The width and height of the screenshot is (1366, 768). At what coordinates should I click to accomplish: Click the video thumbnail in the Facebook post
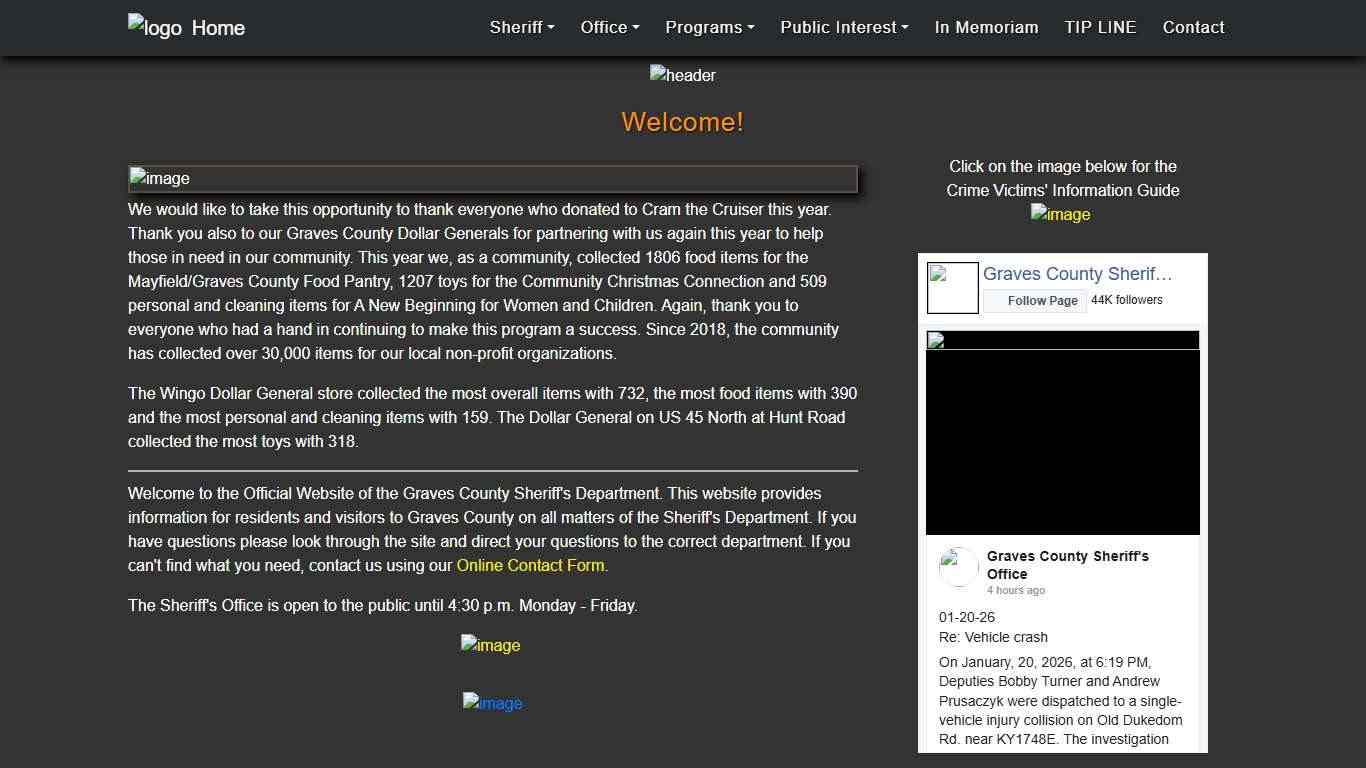pos(1063,433)
